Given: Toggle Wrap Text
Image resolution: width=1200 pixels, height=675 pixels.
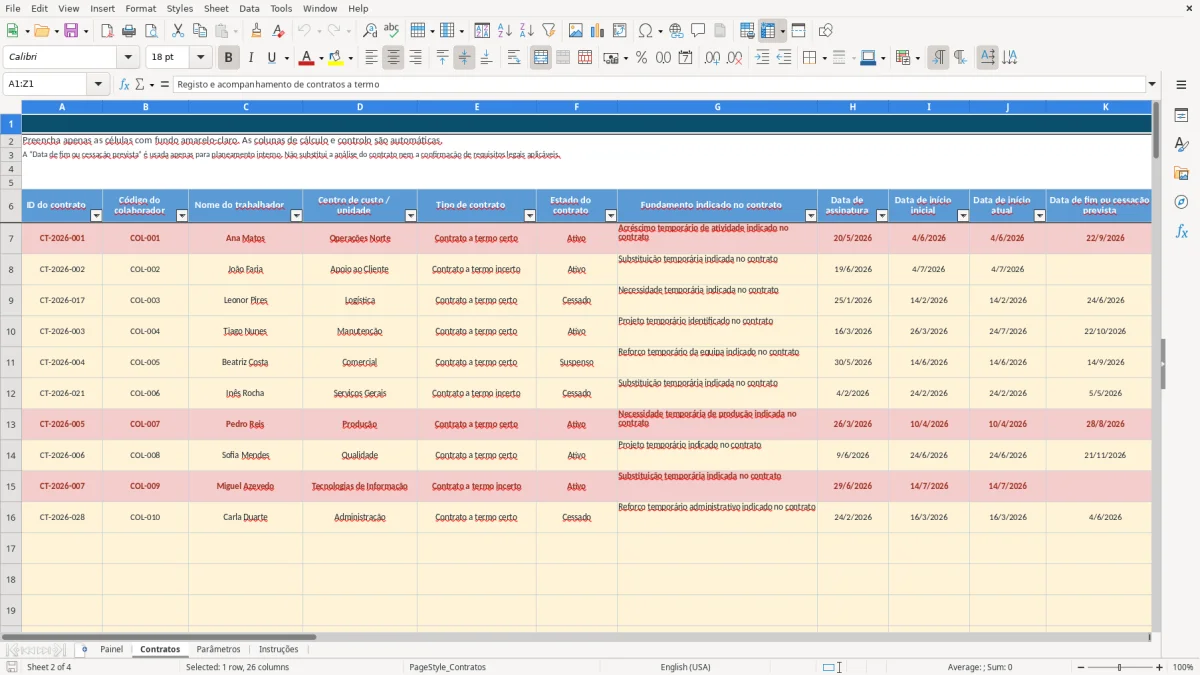Looking at the screenshot, I should pos(514,58).
